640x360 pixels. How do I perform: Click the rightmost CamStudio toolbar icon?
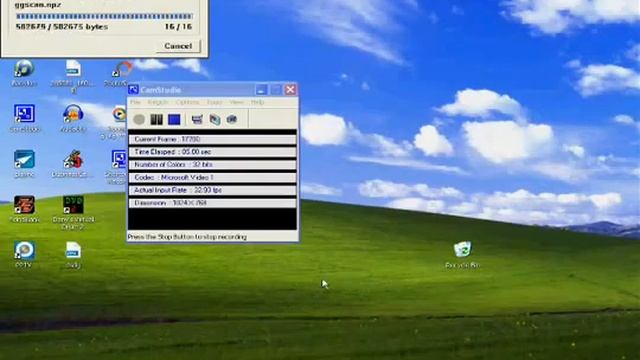point(232,119)
